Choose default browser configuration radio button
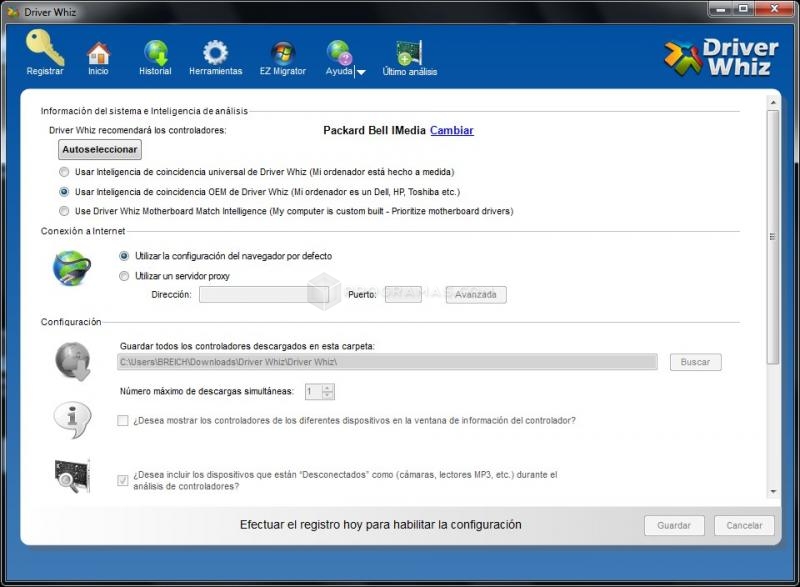The width and height of the screenshot is (800, 587). click(124, 256)
